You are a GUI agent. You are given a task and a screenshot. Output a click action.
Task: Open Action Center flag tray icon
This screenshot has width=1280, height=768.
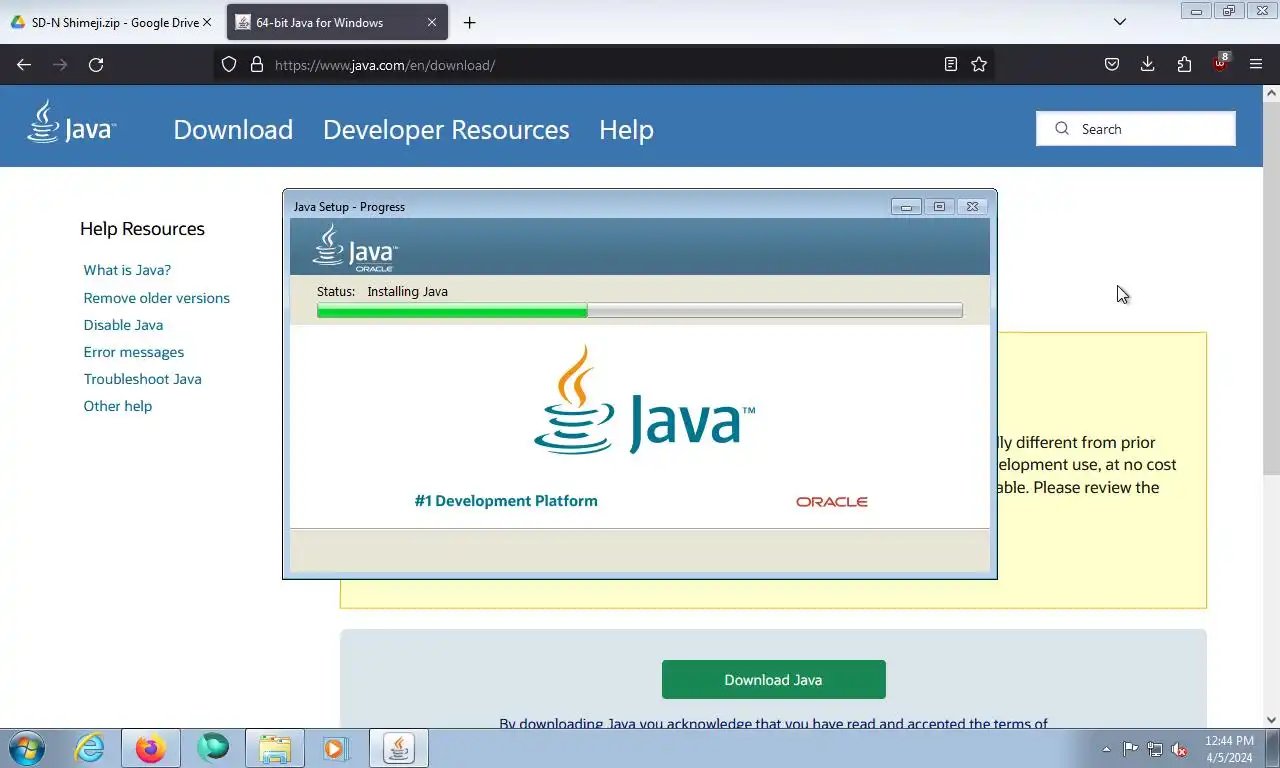[1130, 749]
